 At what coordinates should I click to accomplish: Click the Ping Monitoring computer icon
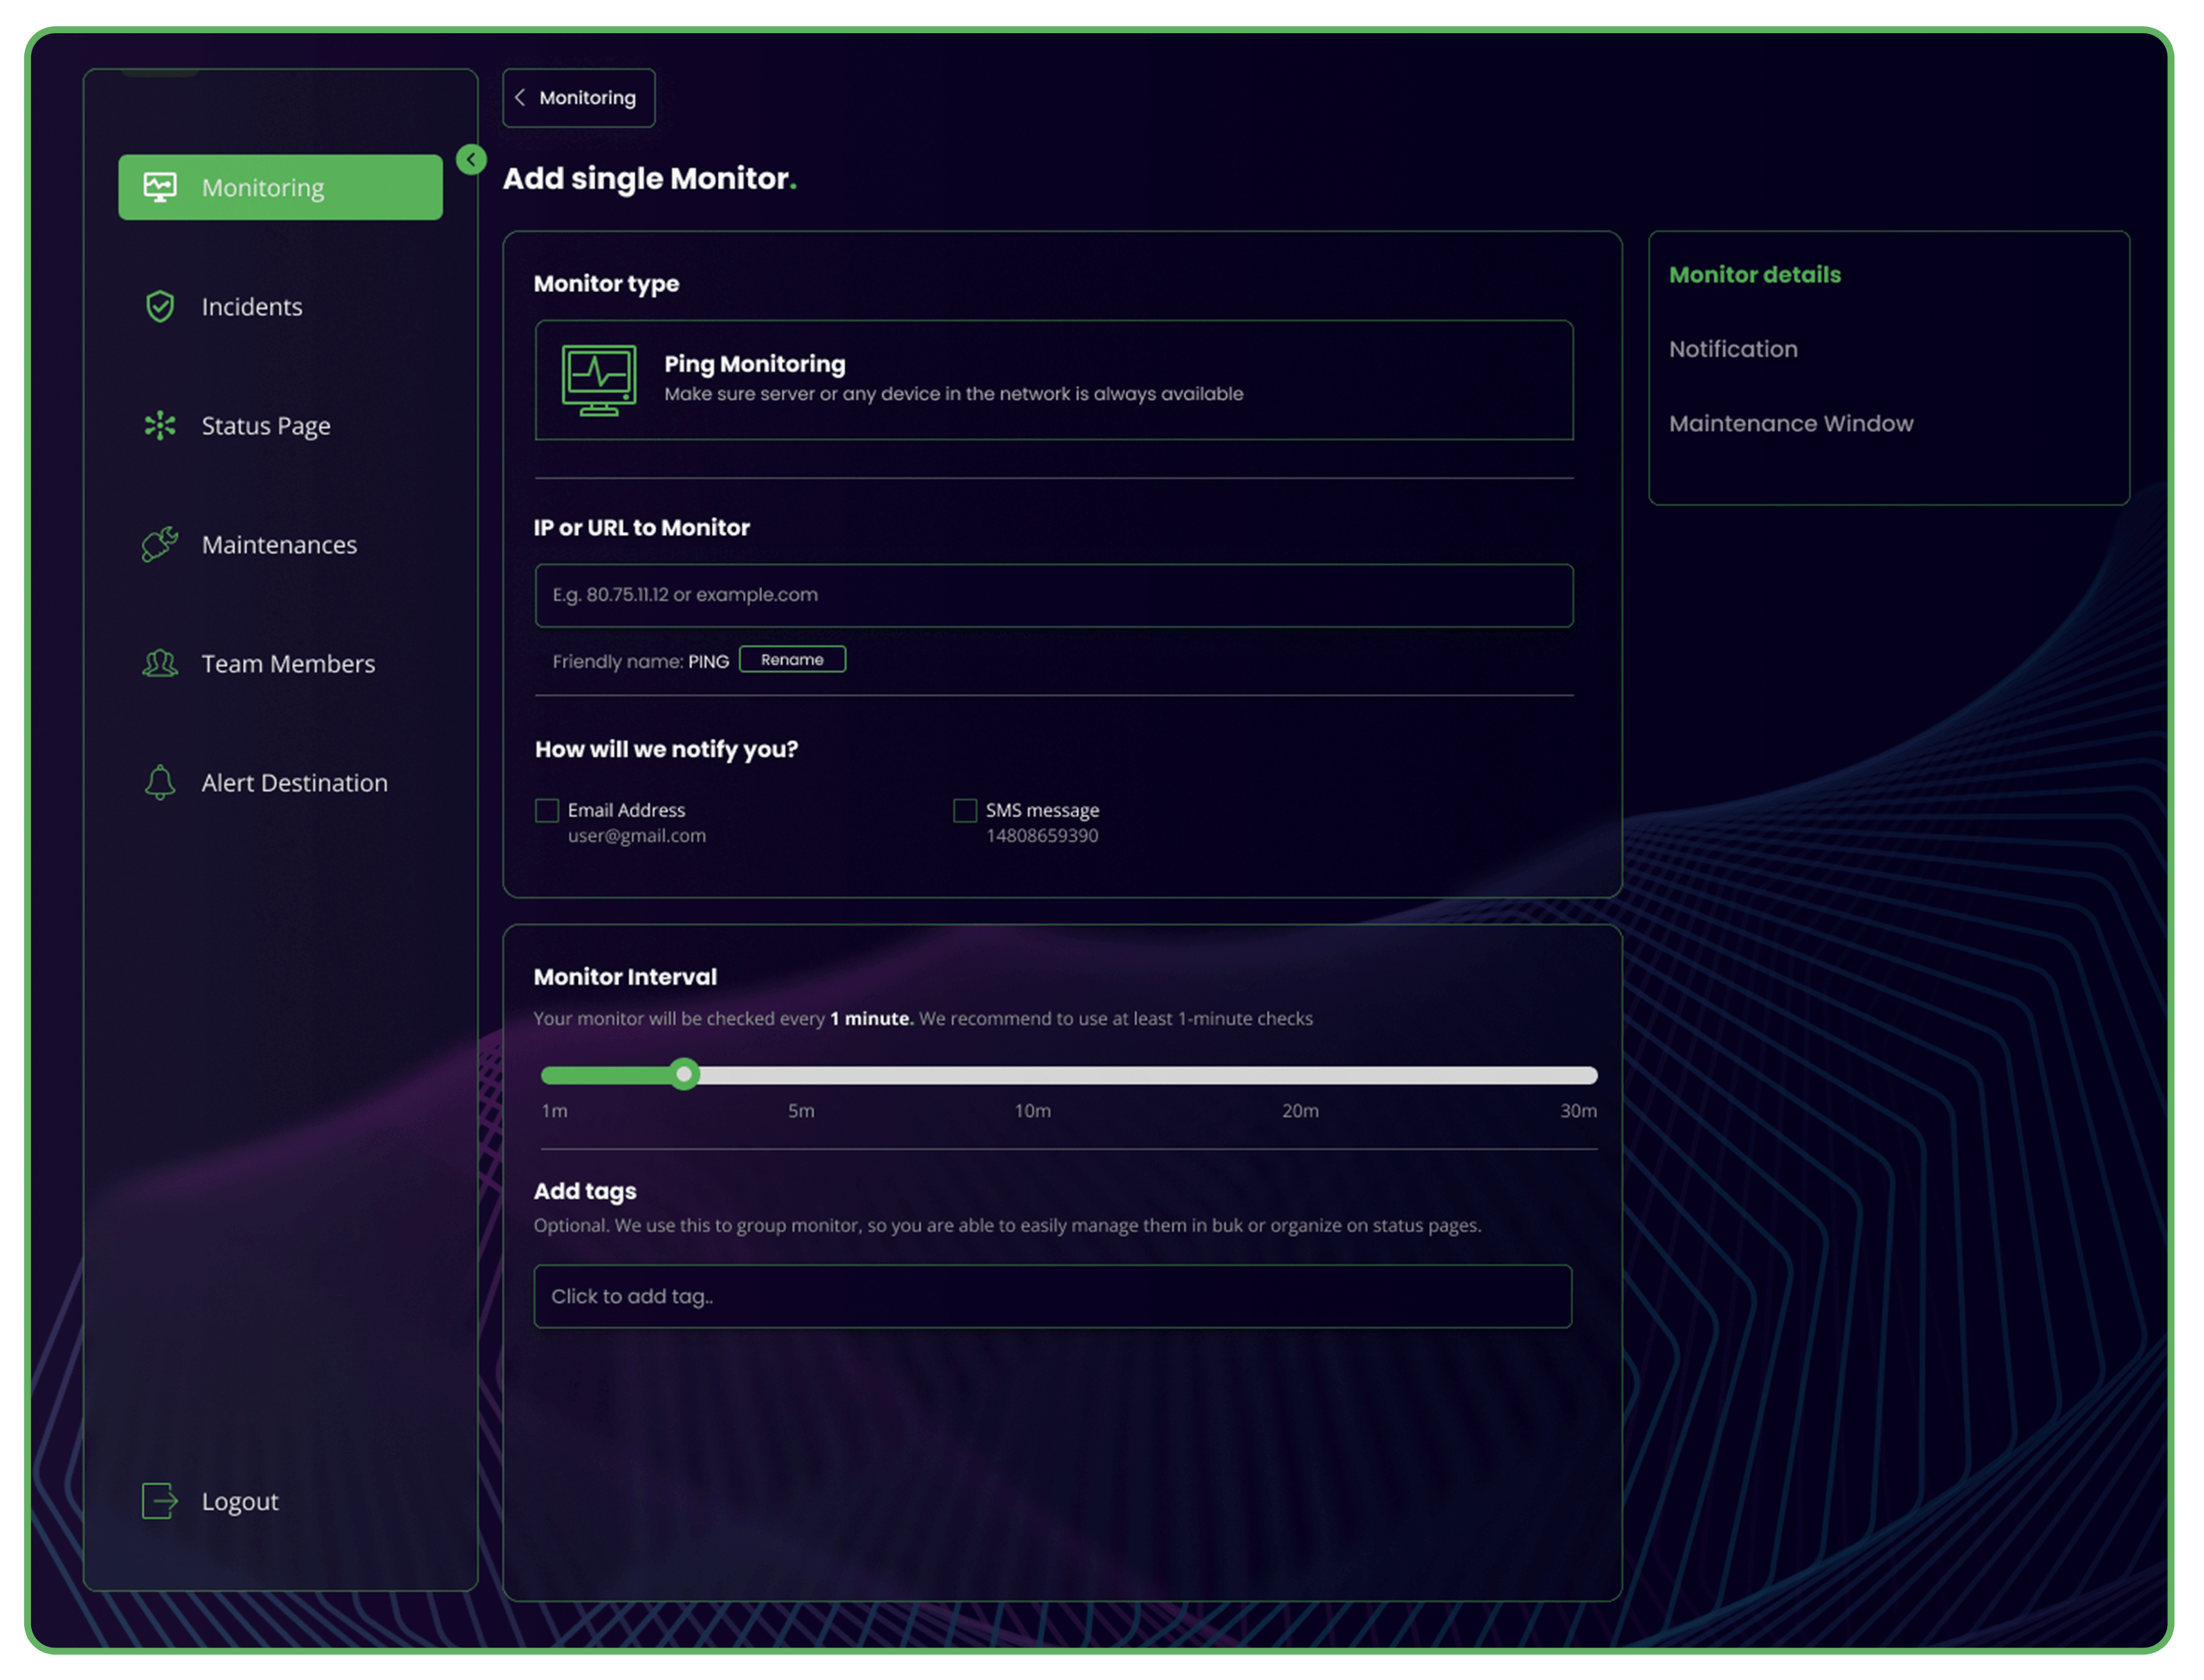(x=598, y=380)
